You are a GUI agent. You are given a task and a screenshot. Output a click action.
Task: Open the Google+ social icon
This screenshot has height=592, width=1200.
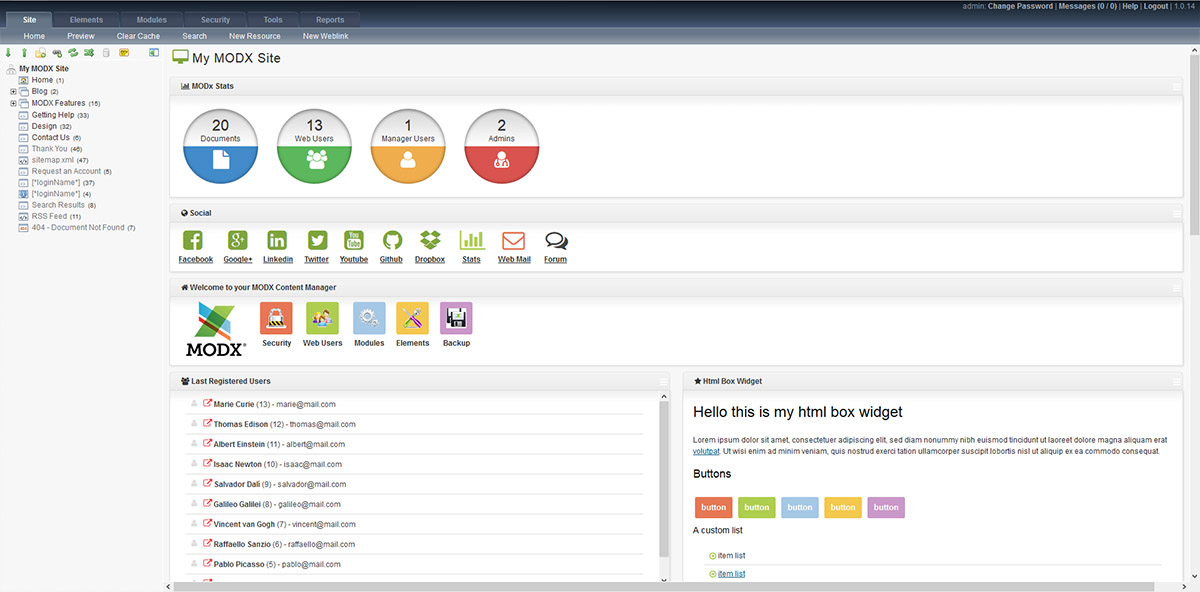coord(238,240)
